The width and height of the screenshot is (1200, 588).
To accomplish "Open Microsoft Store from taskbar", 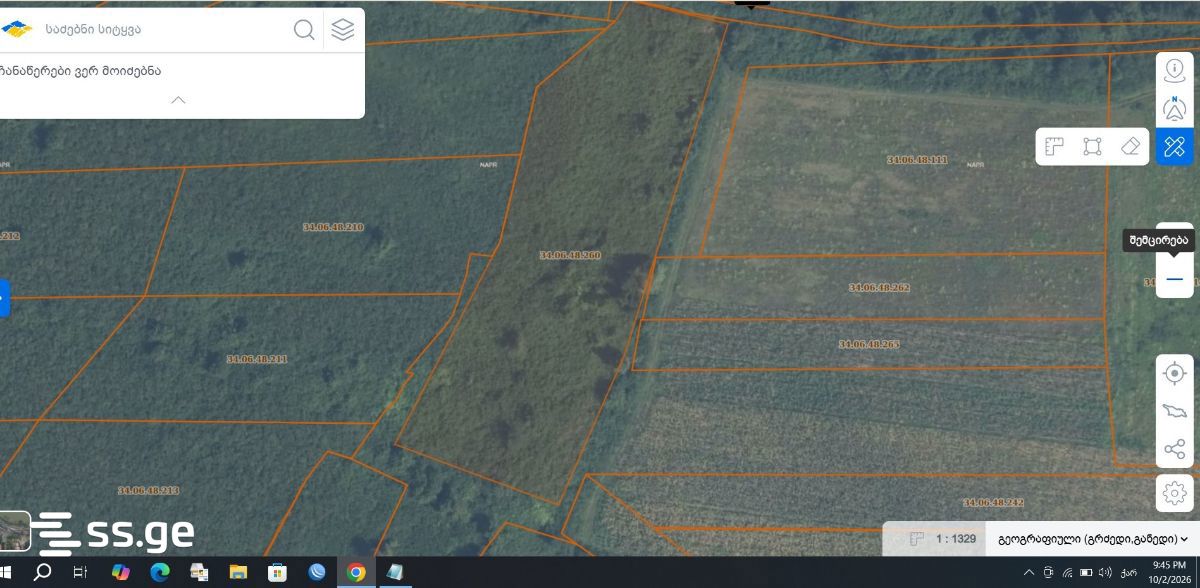I will coord(277,573).
